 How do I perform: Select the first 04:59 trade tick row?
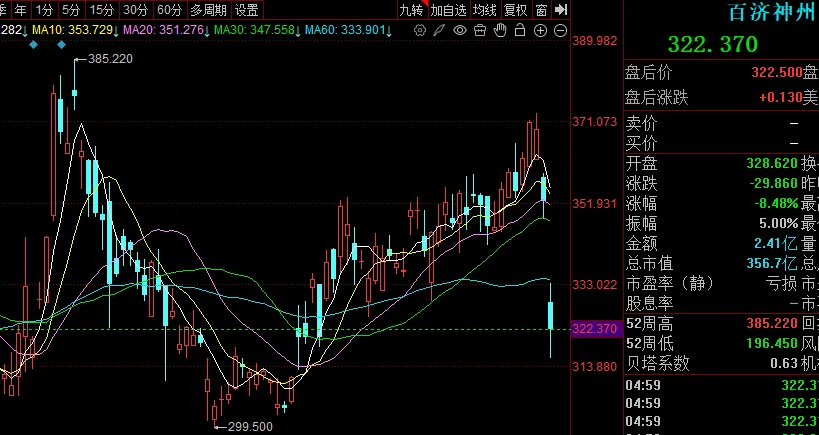[721, 386]
